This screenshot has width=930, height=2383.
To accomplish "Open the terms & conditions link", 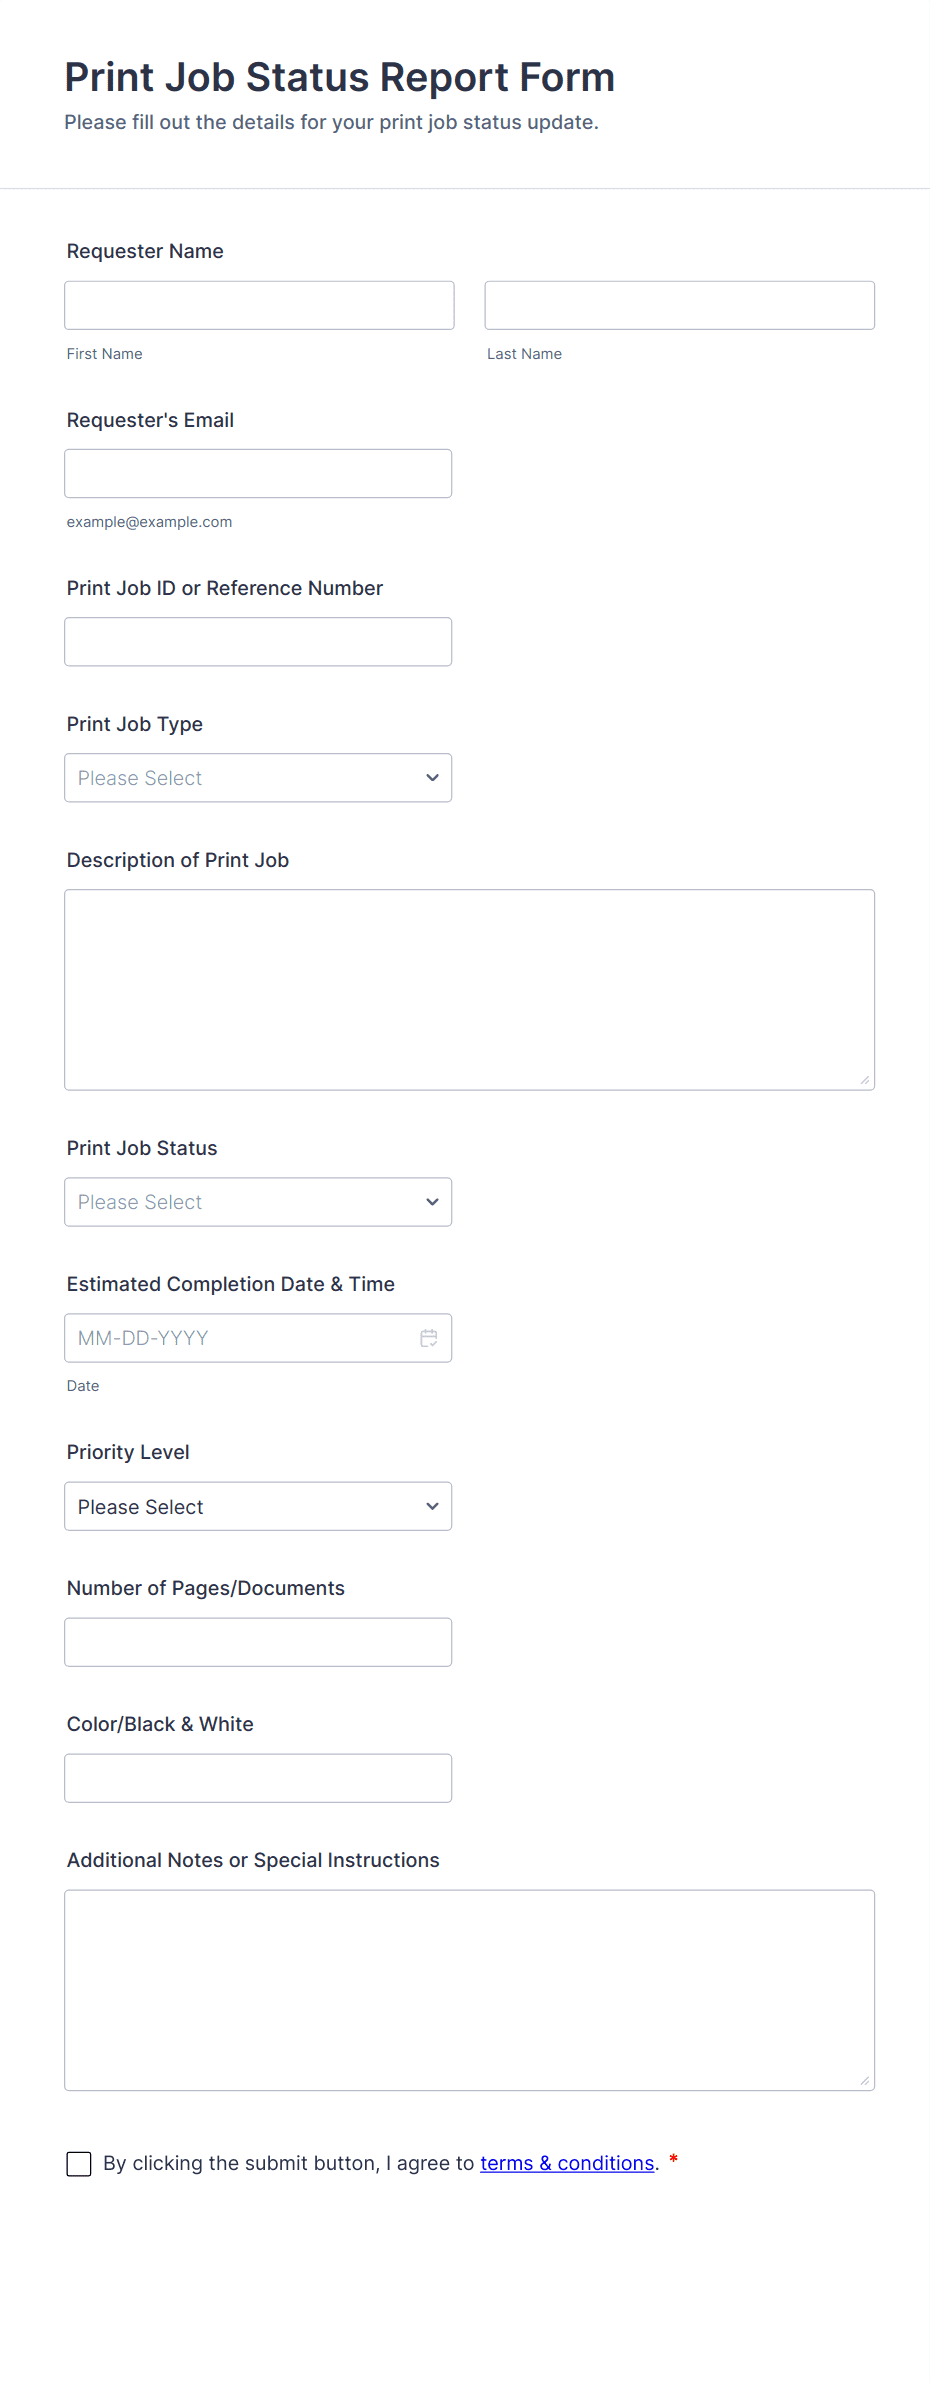I will click(567, 2163).
